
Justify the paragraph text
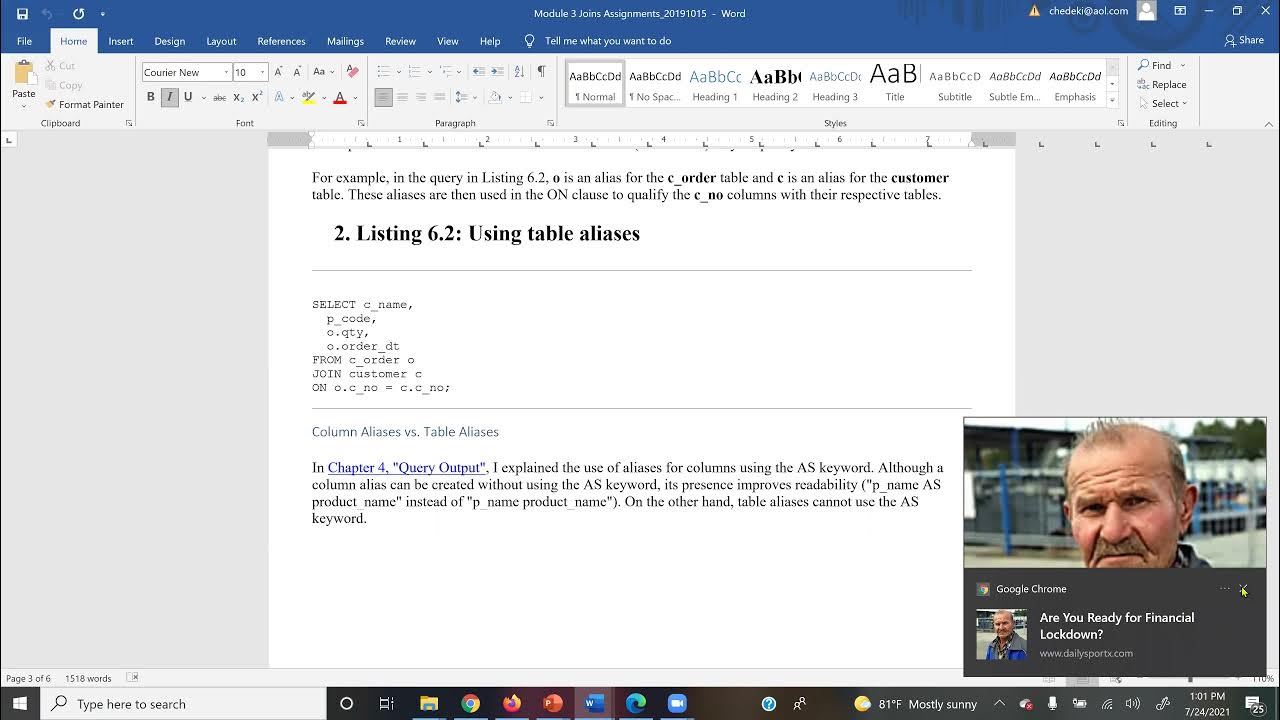coord(439,97)
